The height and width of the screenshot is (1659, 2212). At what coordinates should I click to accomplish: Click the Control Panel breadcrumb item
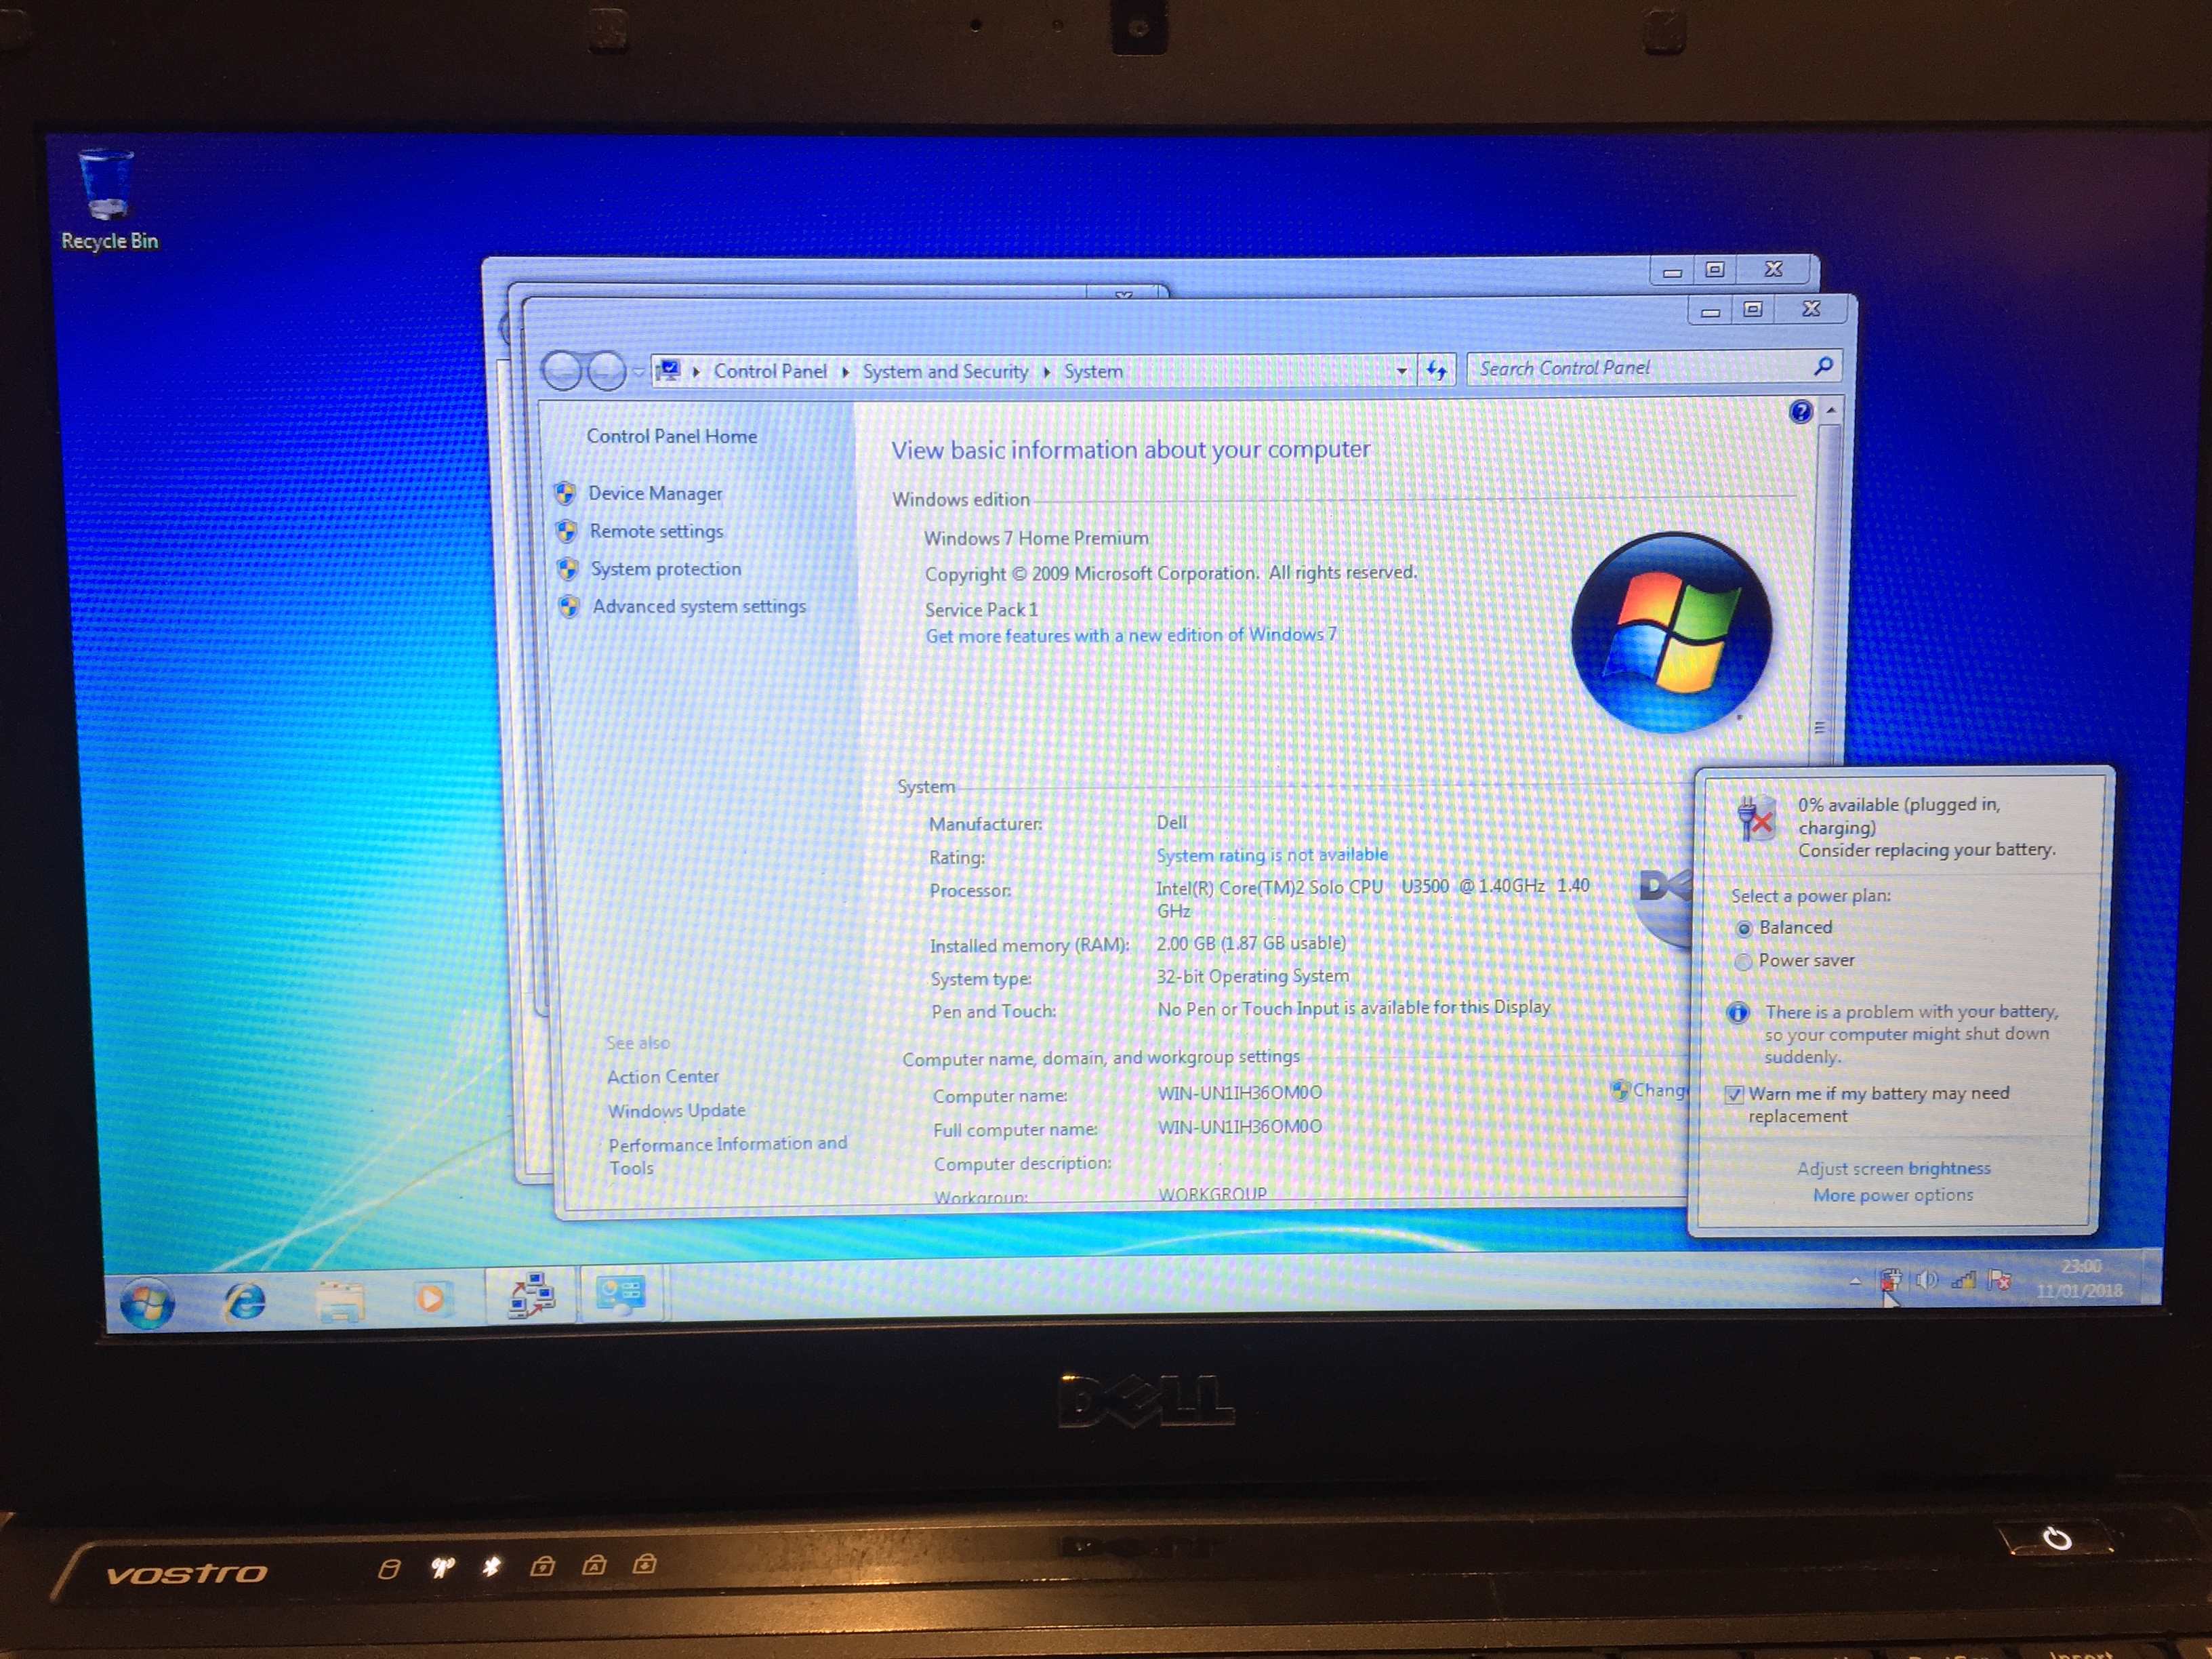click(770, 372)
